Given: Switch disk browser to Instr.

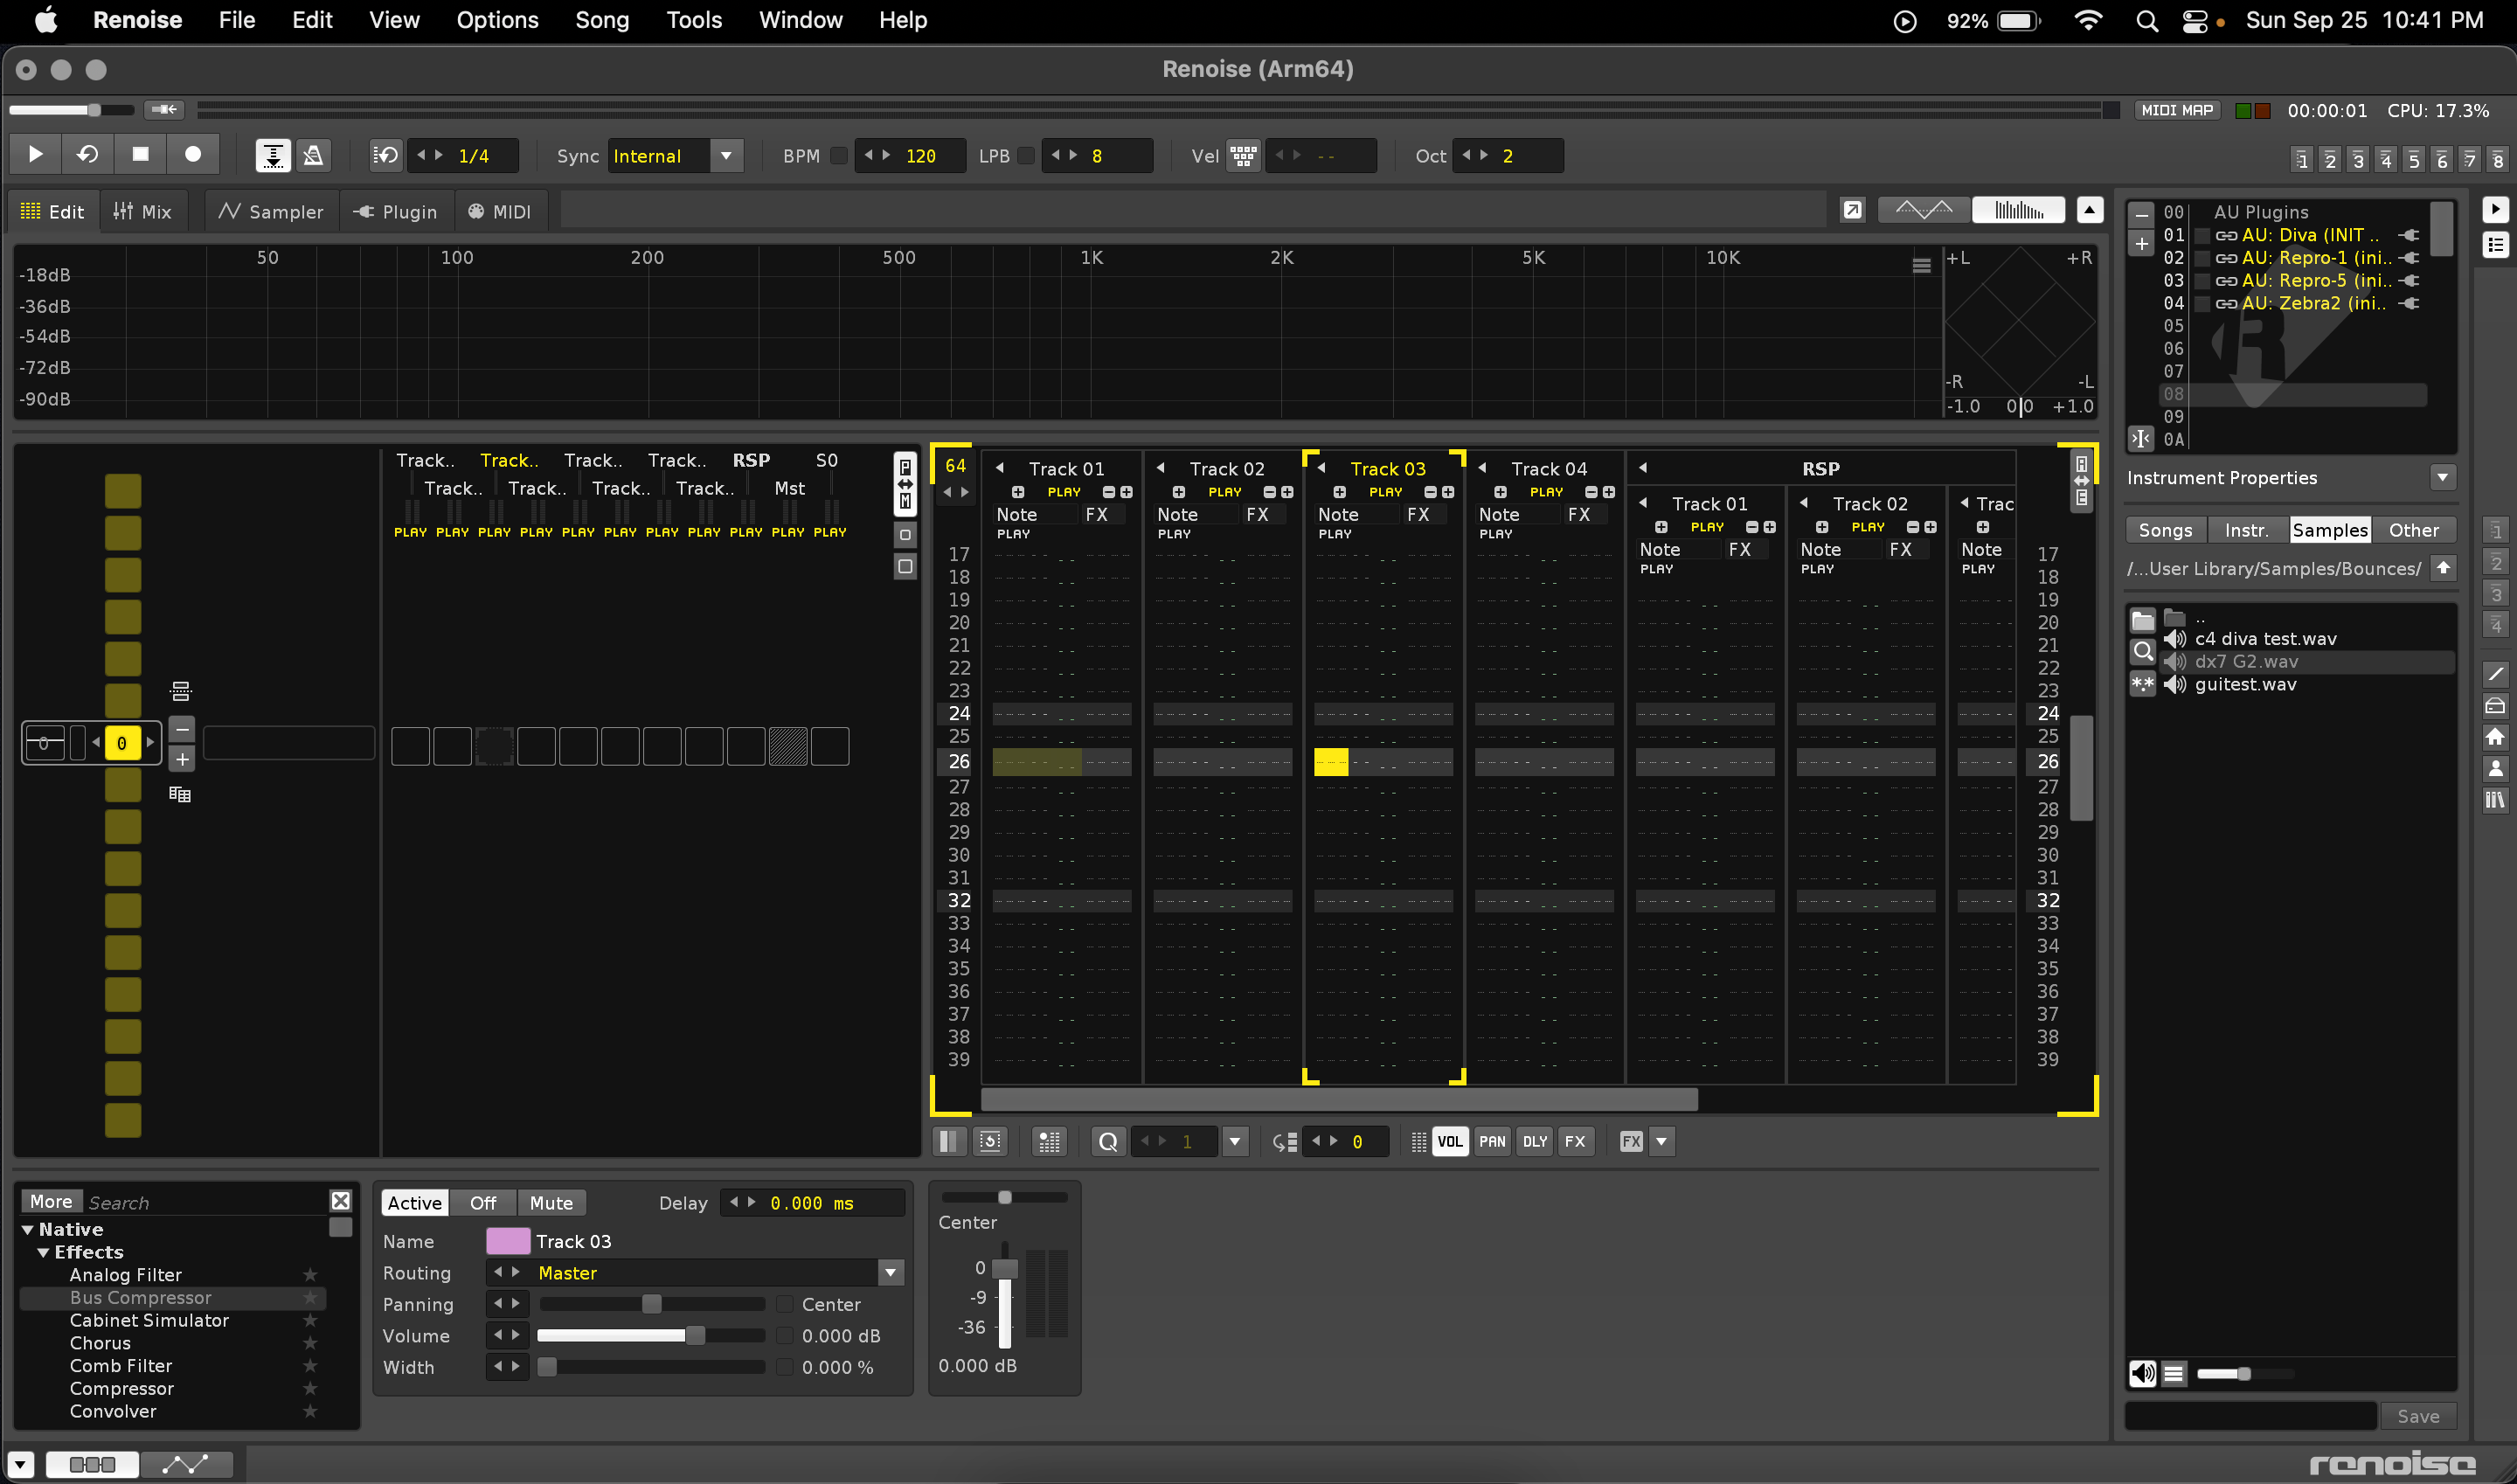Looking at the screenshot, I should pyautogui.click(x=2247, y=530).
